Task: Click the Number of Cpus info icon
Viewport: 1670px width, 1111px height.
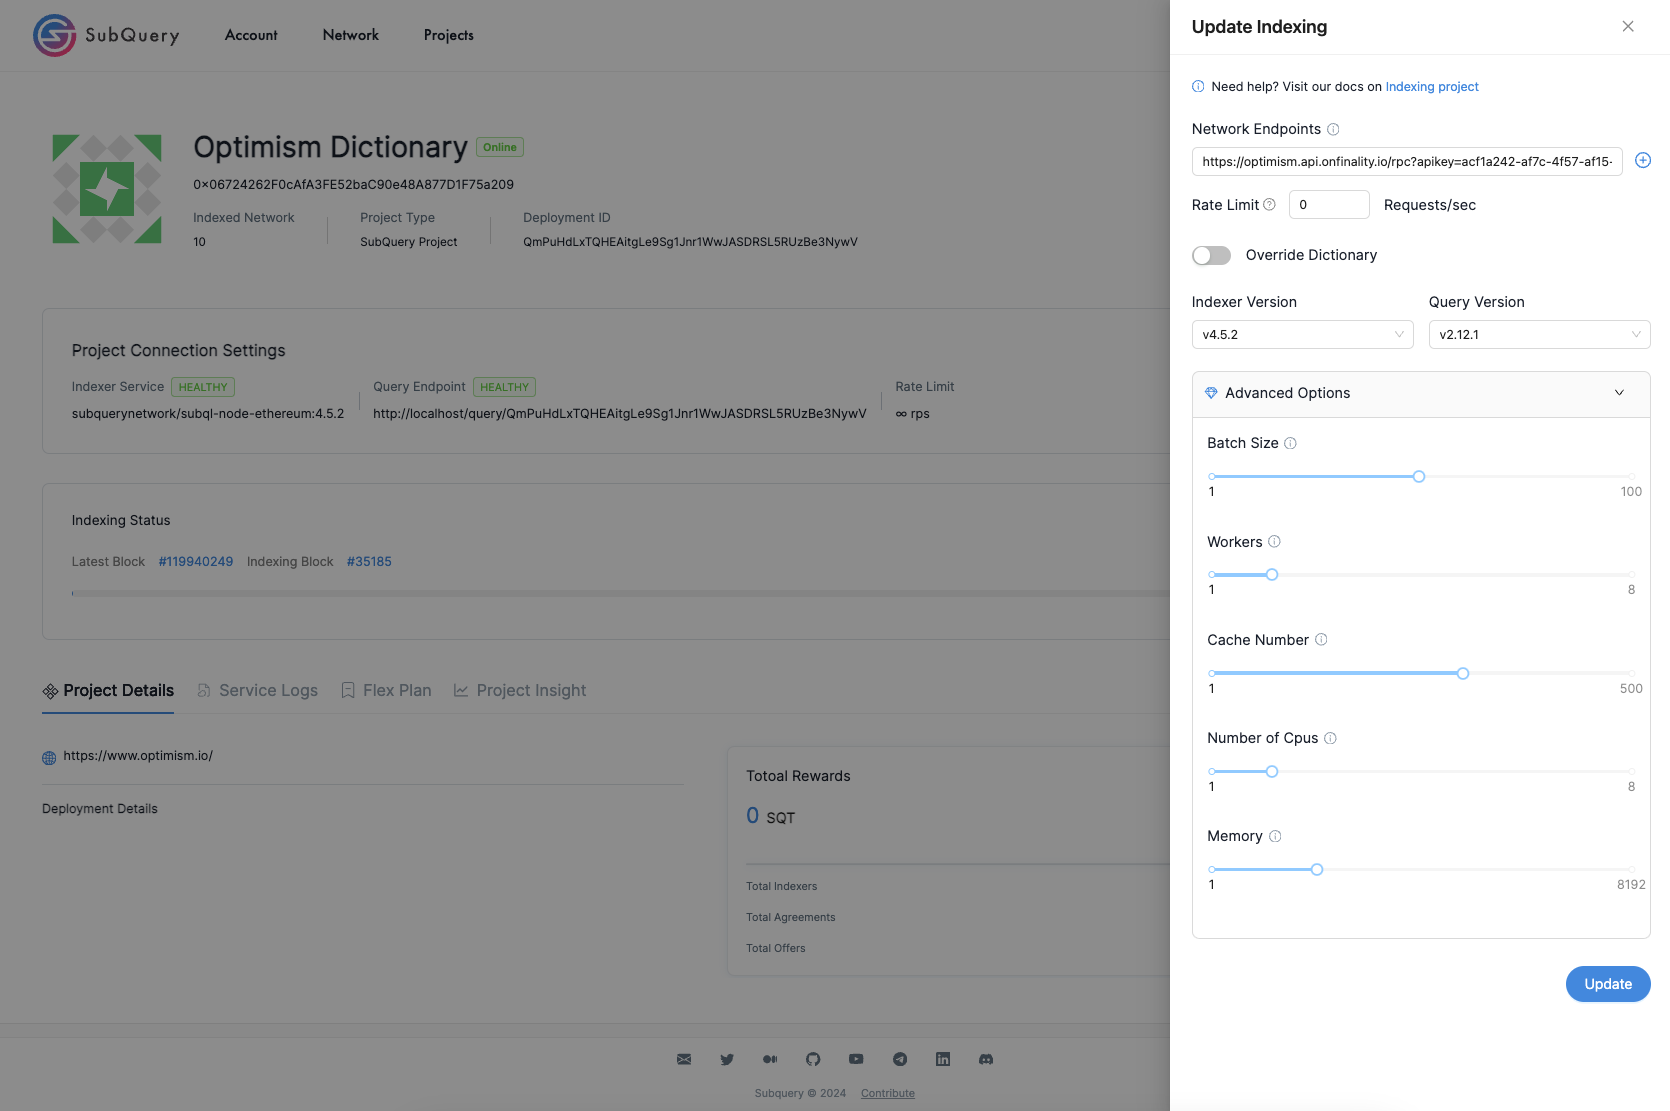Action: [1330, 738]
